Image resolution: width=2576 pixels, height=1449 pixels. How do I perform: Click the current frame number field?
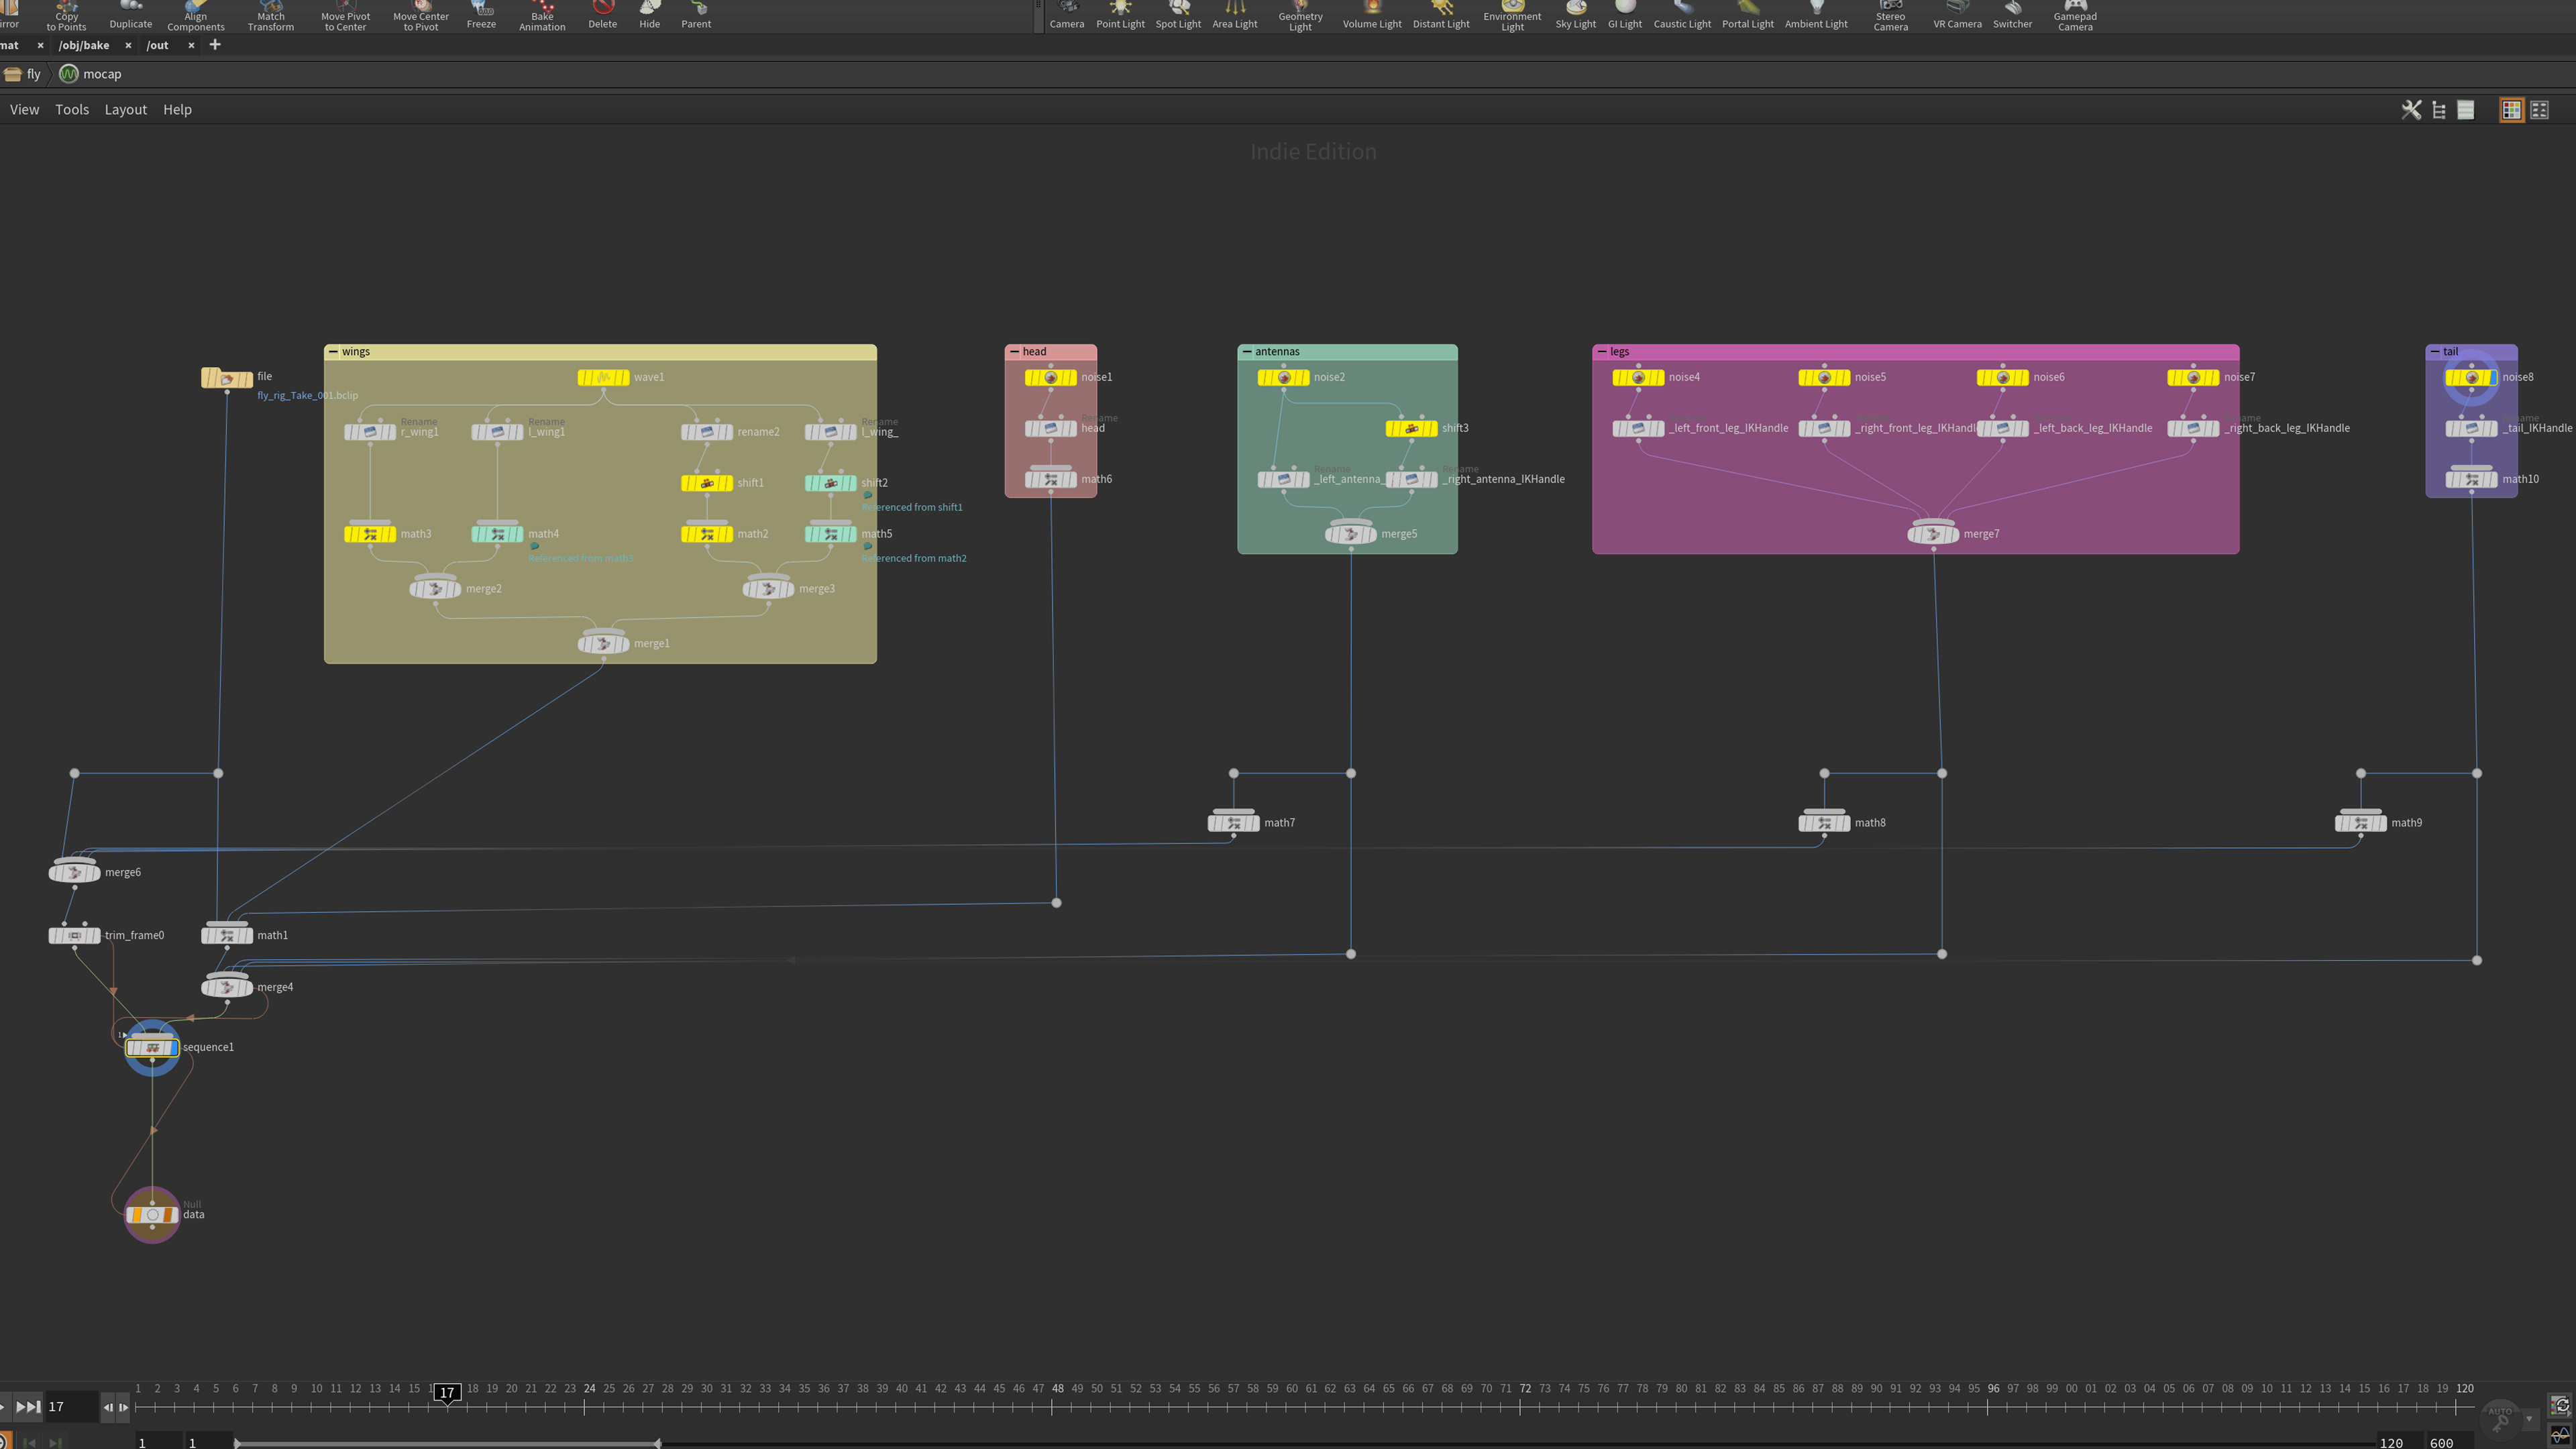tap(72, 1407)
